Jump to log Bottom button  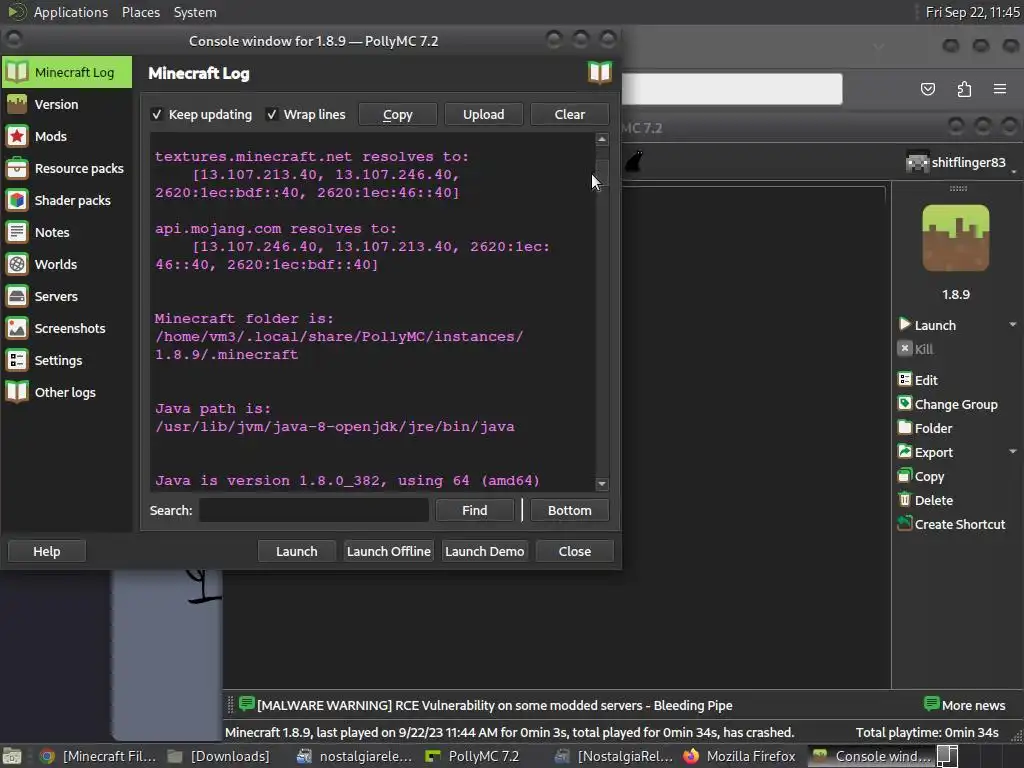(569, 510)
